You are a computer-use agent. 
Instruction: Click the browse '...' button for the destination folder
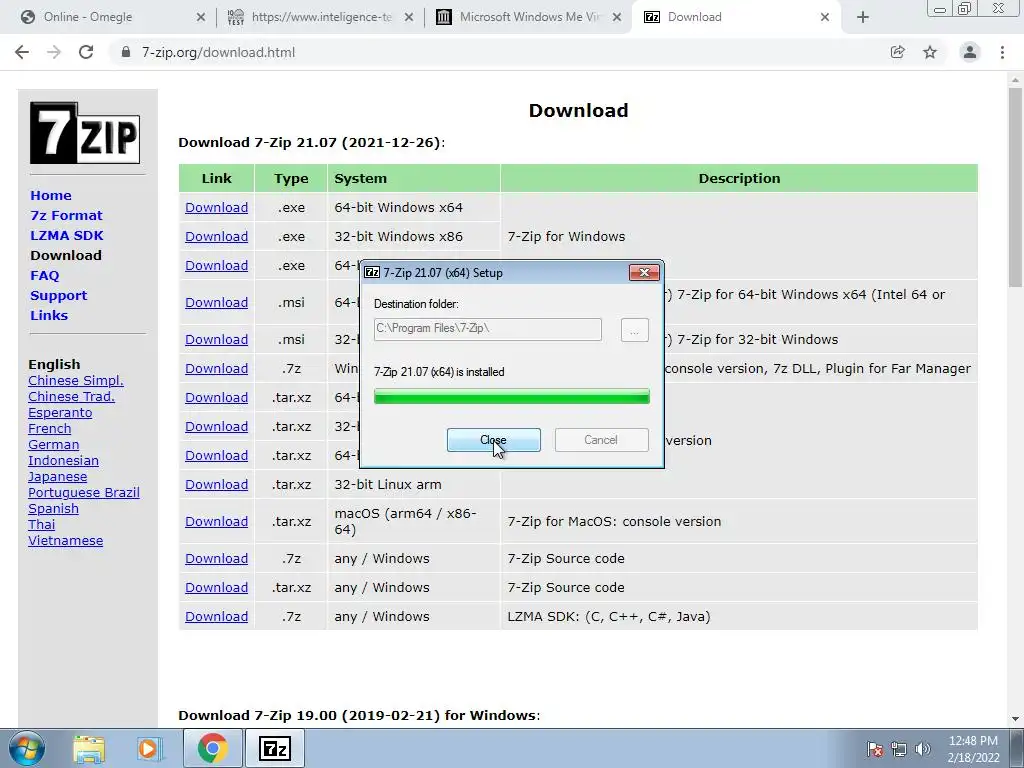coord(634,330)
